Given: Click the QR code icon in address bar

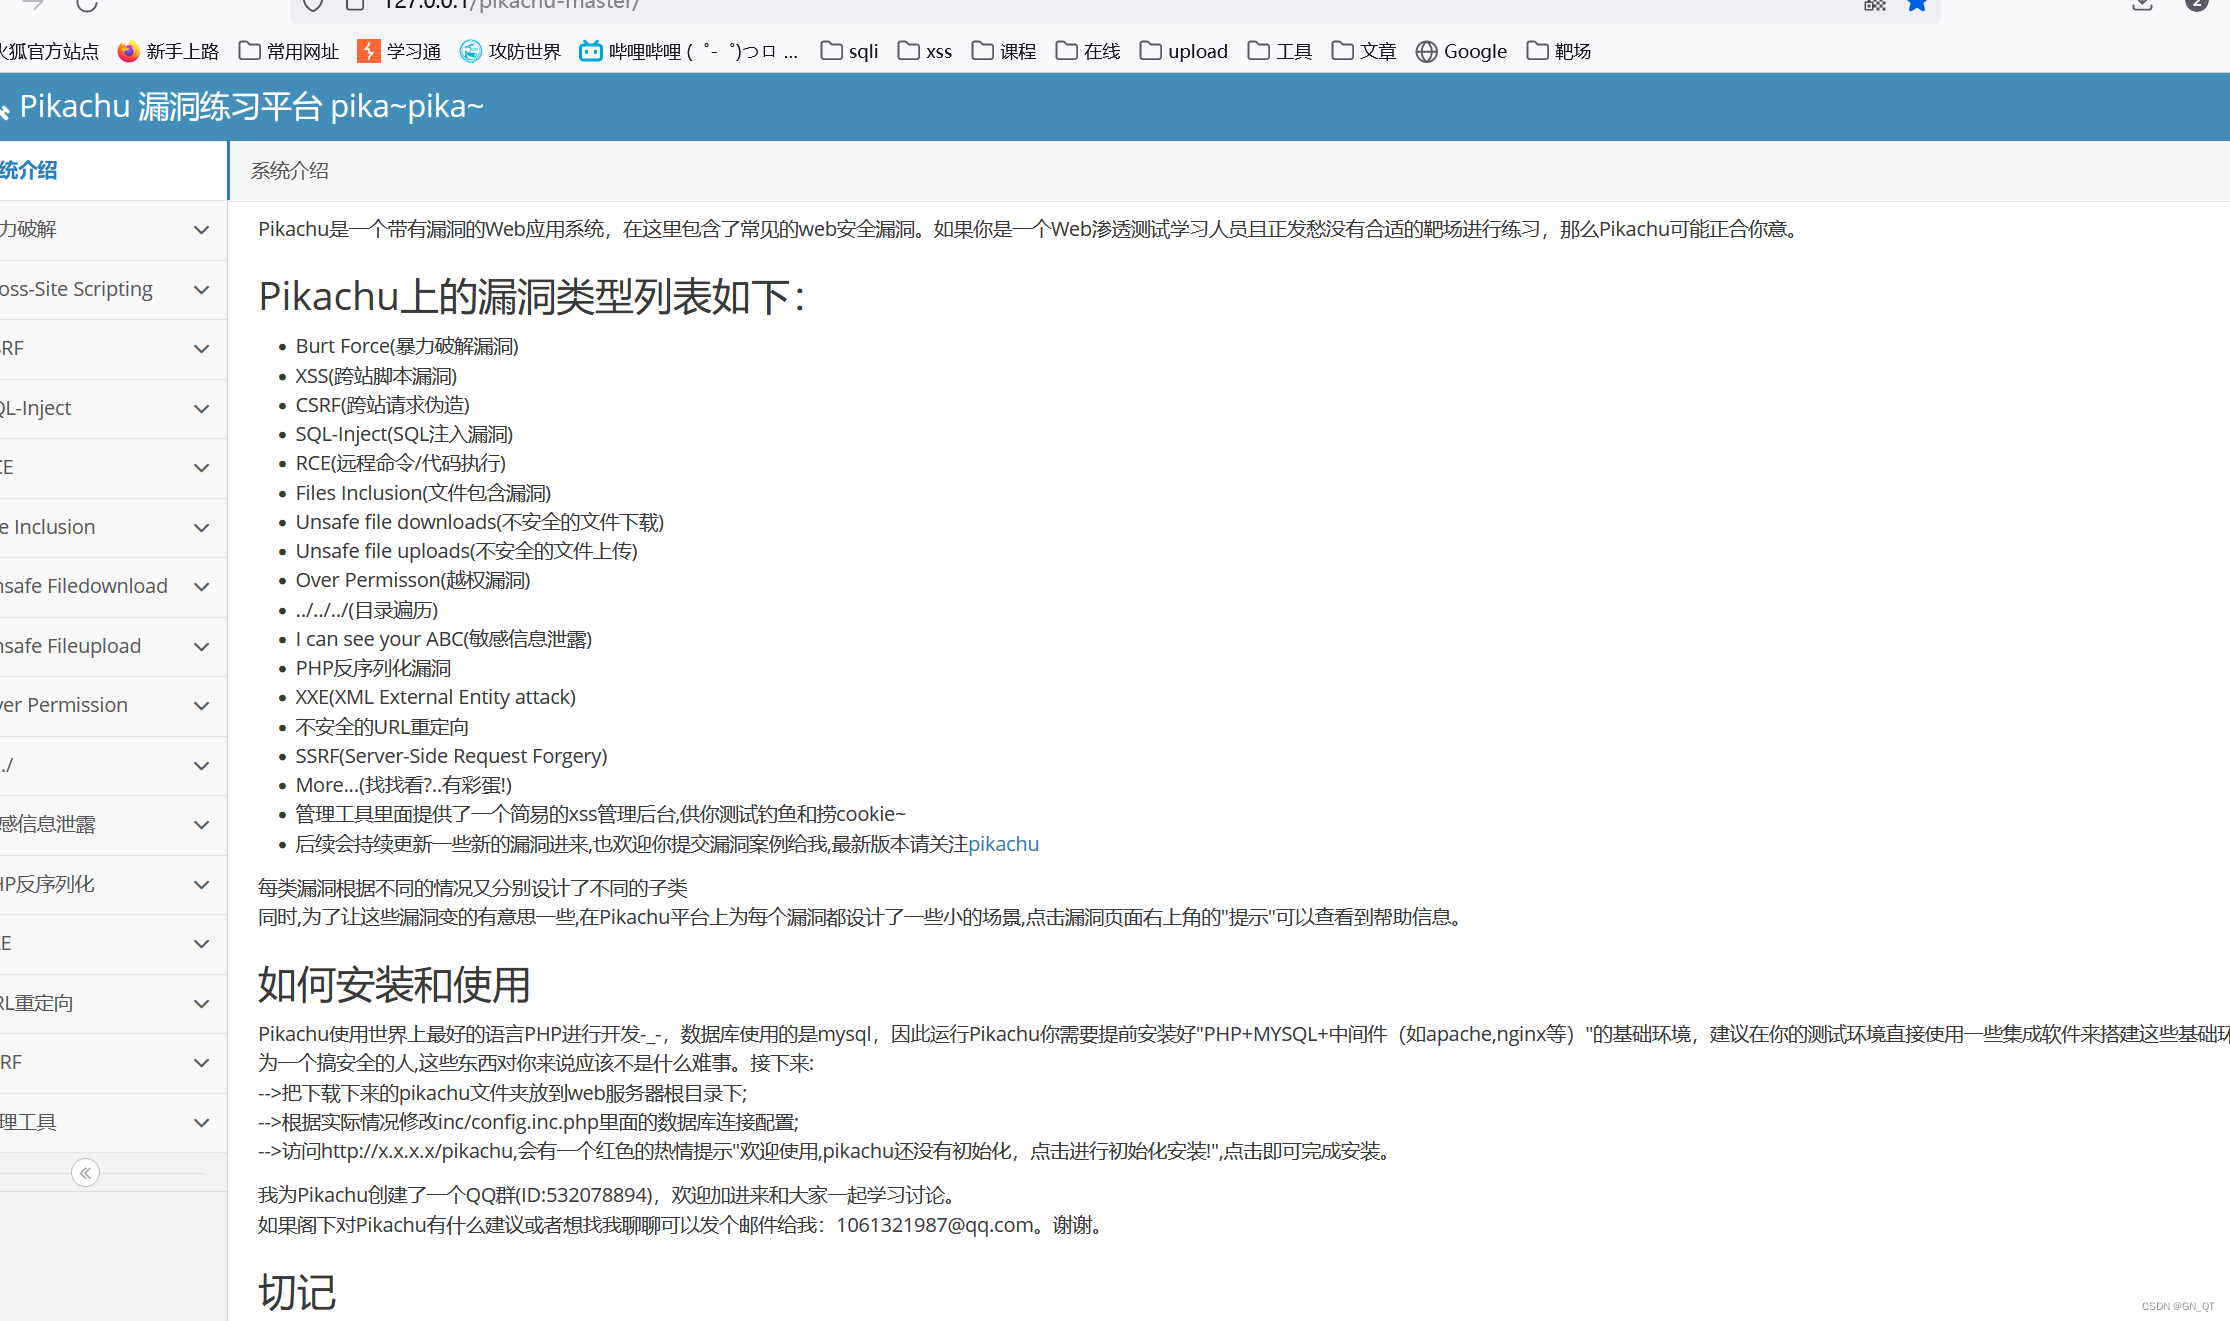Looking at the screenshot, I should 1874,5.
